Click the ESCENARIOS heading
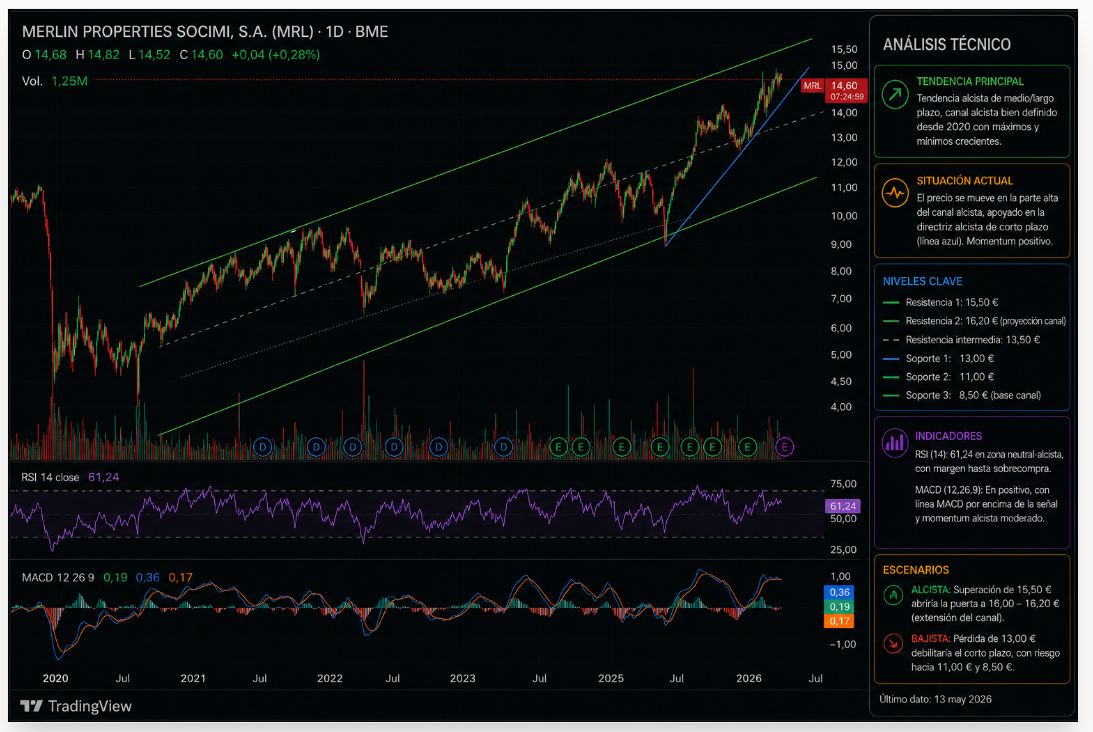Image resolution: width=1093 pixels, height=732 pixels. point(915,570)
